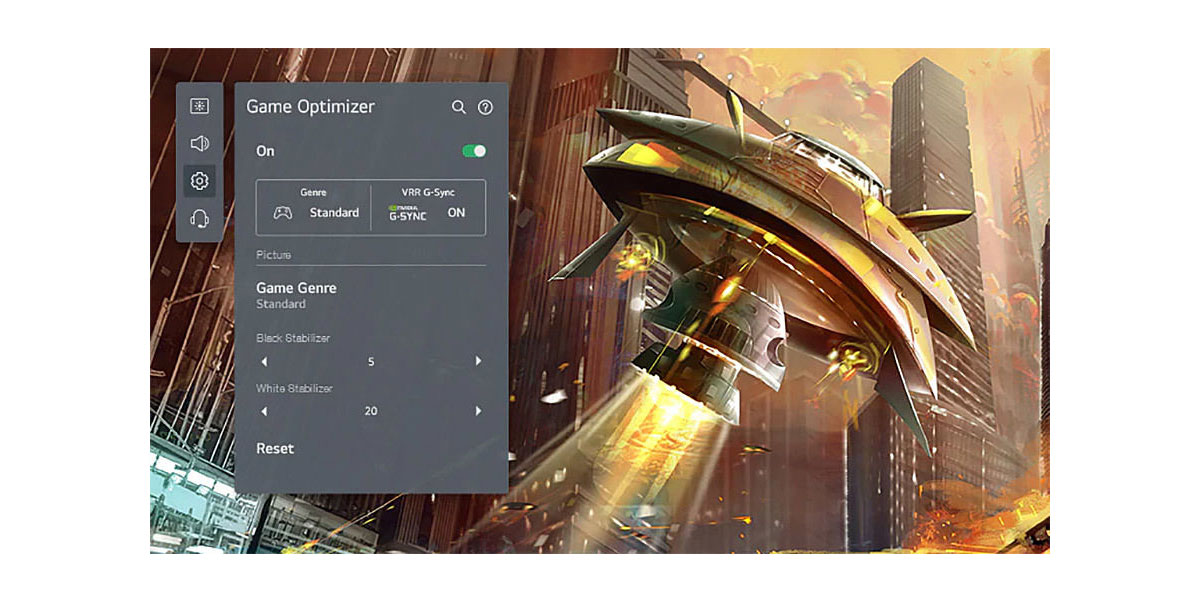Open the sound settings speaker icon

199,143
